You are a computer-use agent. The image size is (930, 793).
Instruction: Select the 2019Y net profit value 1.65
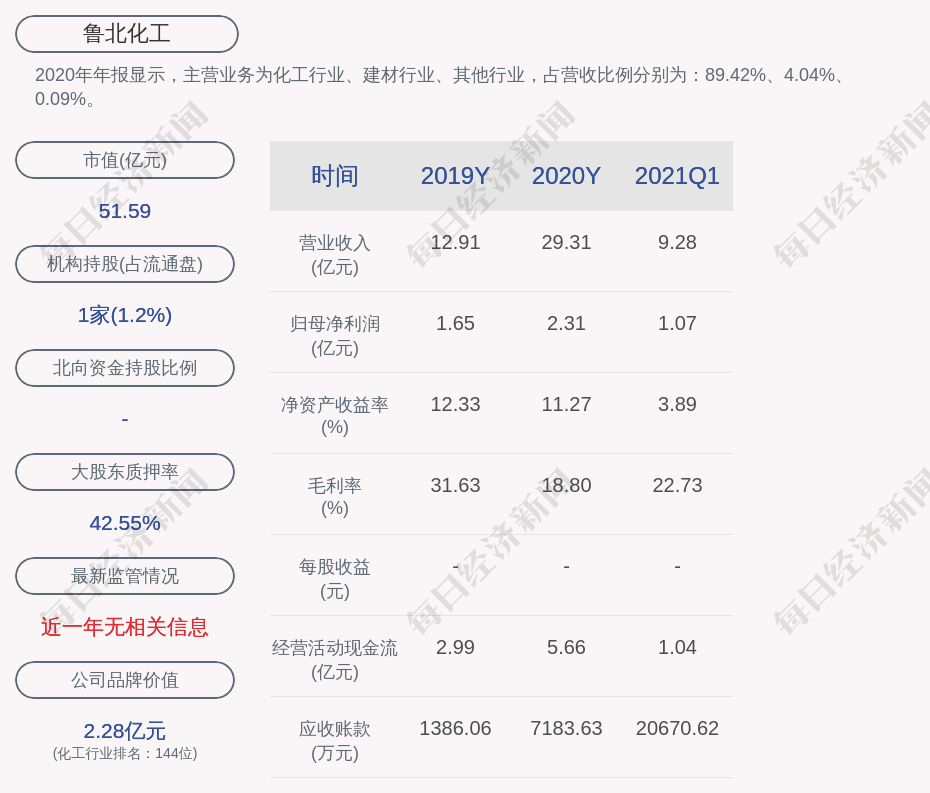click(x=456, y=323)
